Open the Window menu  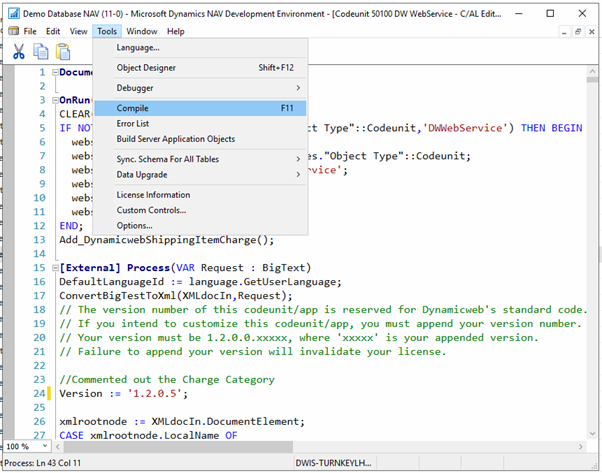tap(141, 31)
